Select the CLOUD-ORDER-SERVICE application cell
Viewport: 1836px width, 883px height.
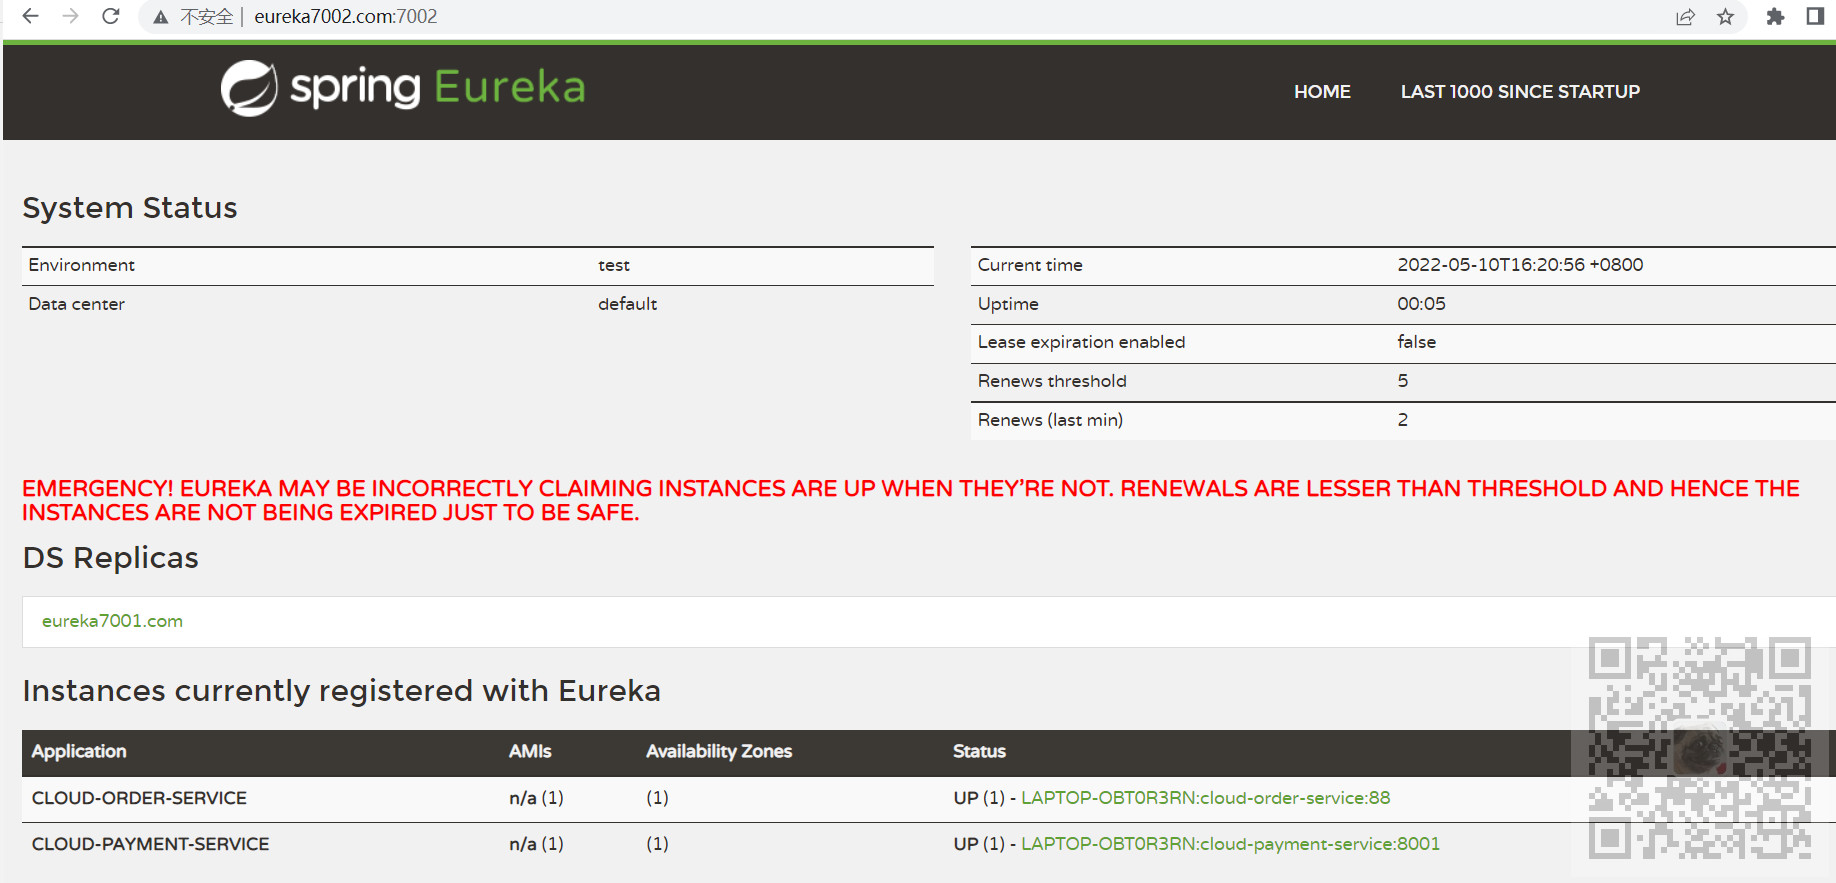click(139, 798)
